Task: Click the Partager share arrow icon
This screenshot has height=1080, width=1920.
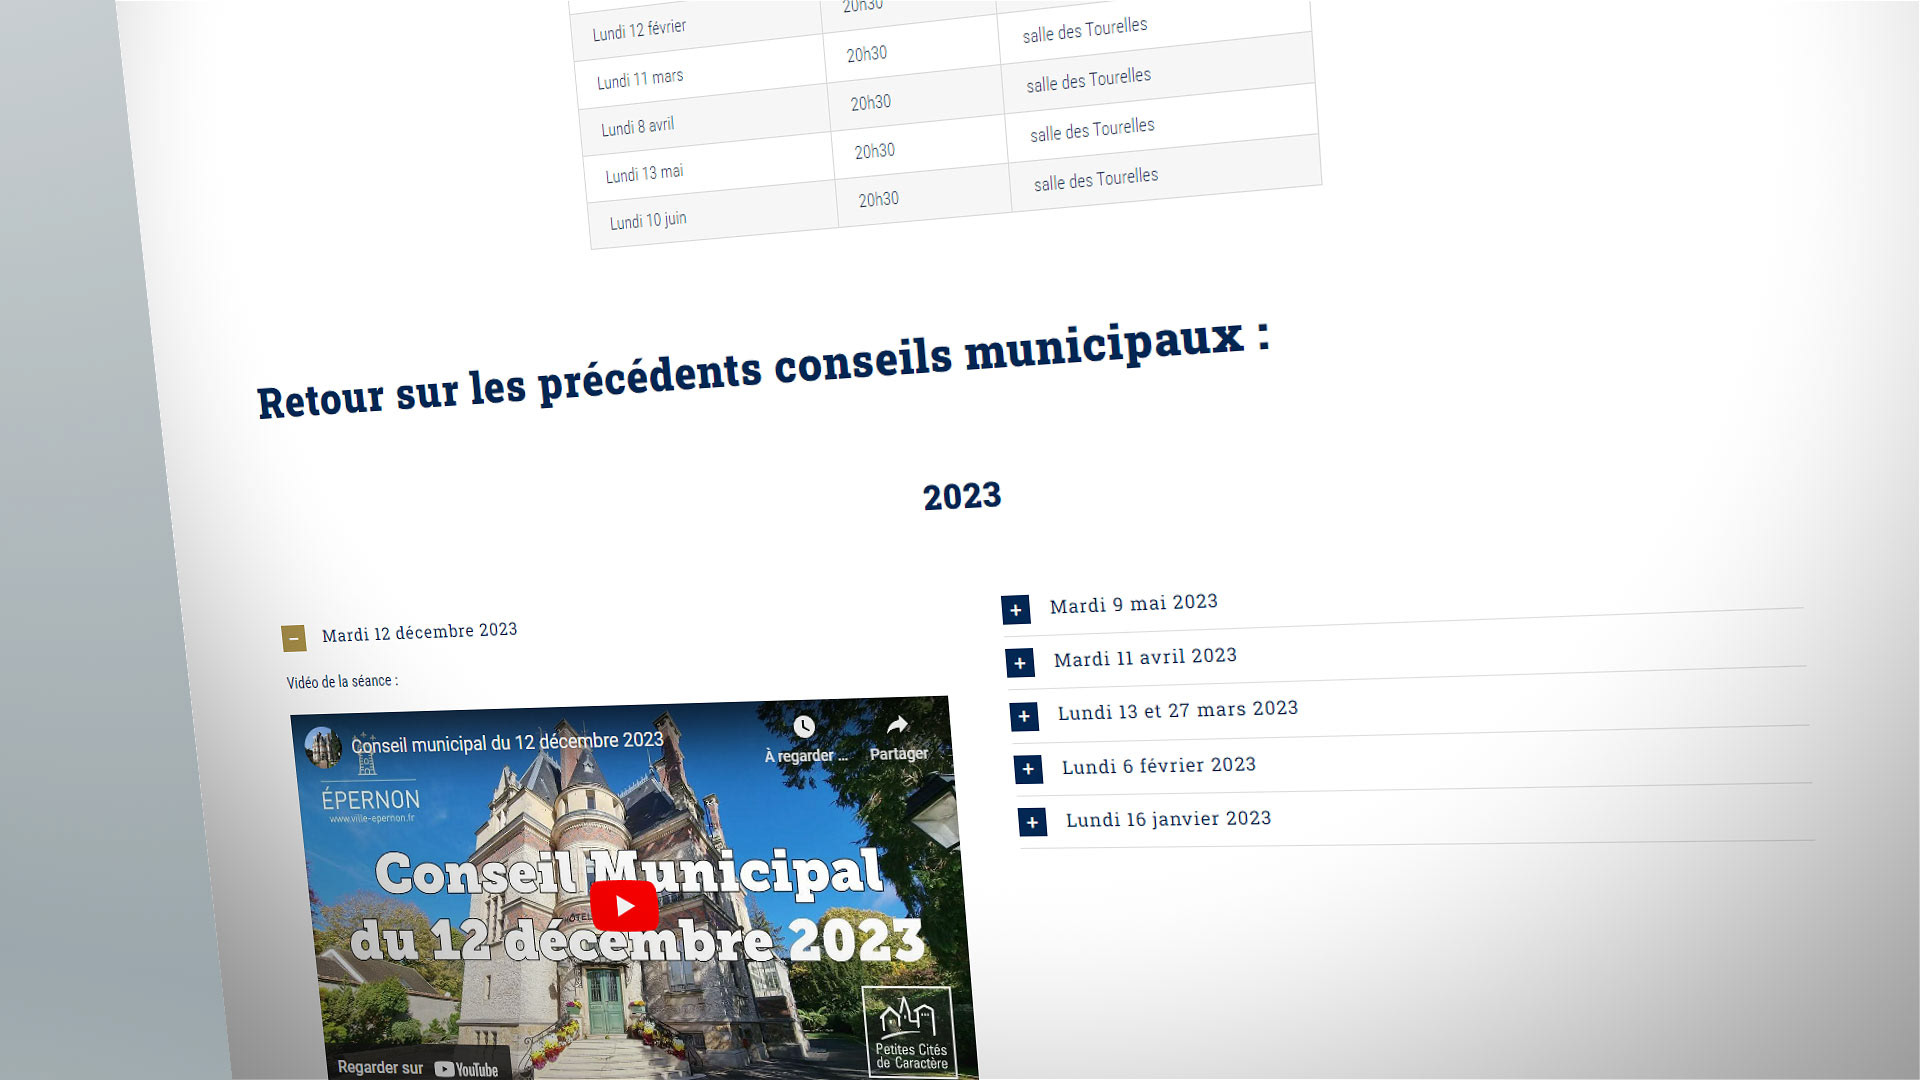Action: [x=897, y=725]
